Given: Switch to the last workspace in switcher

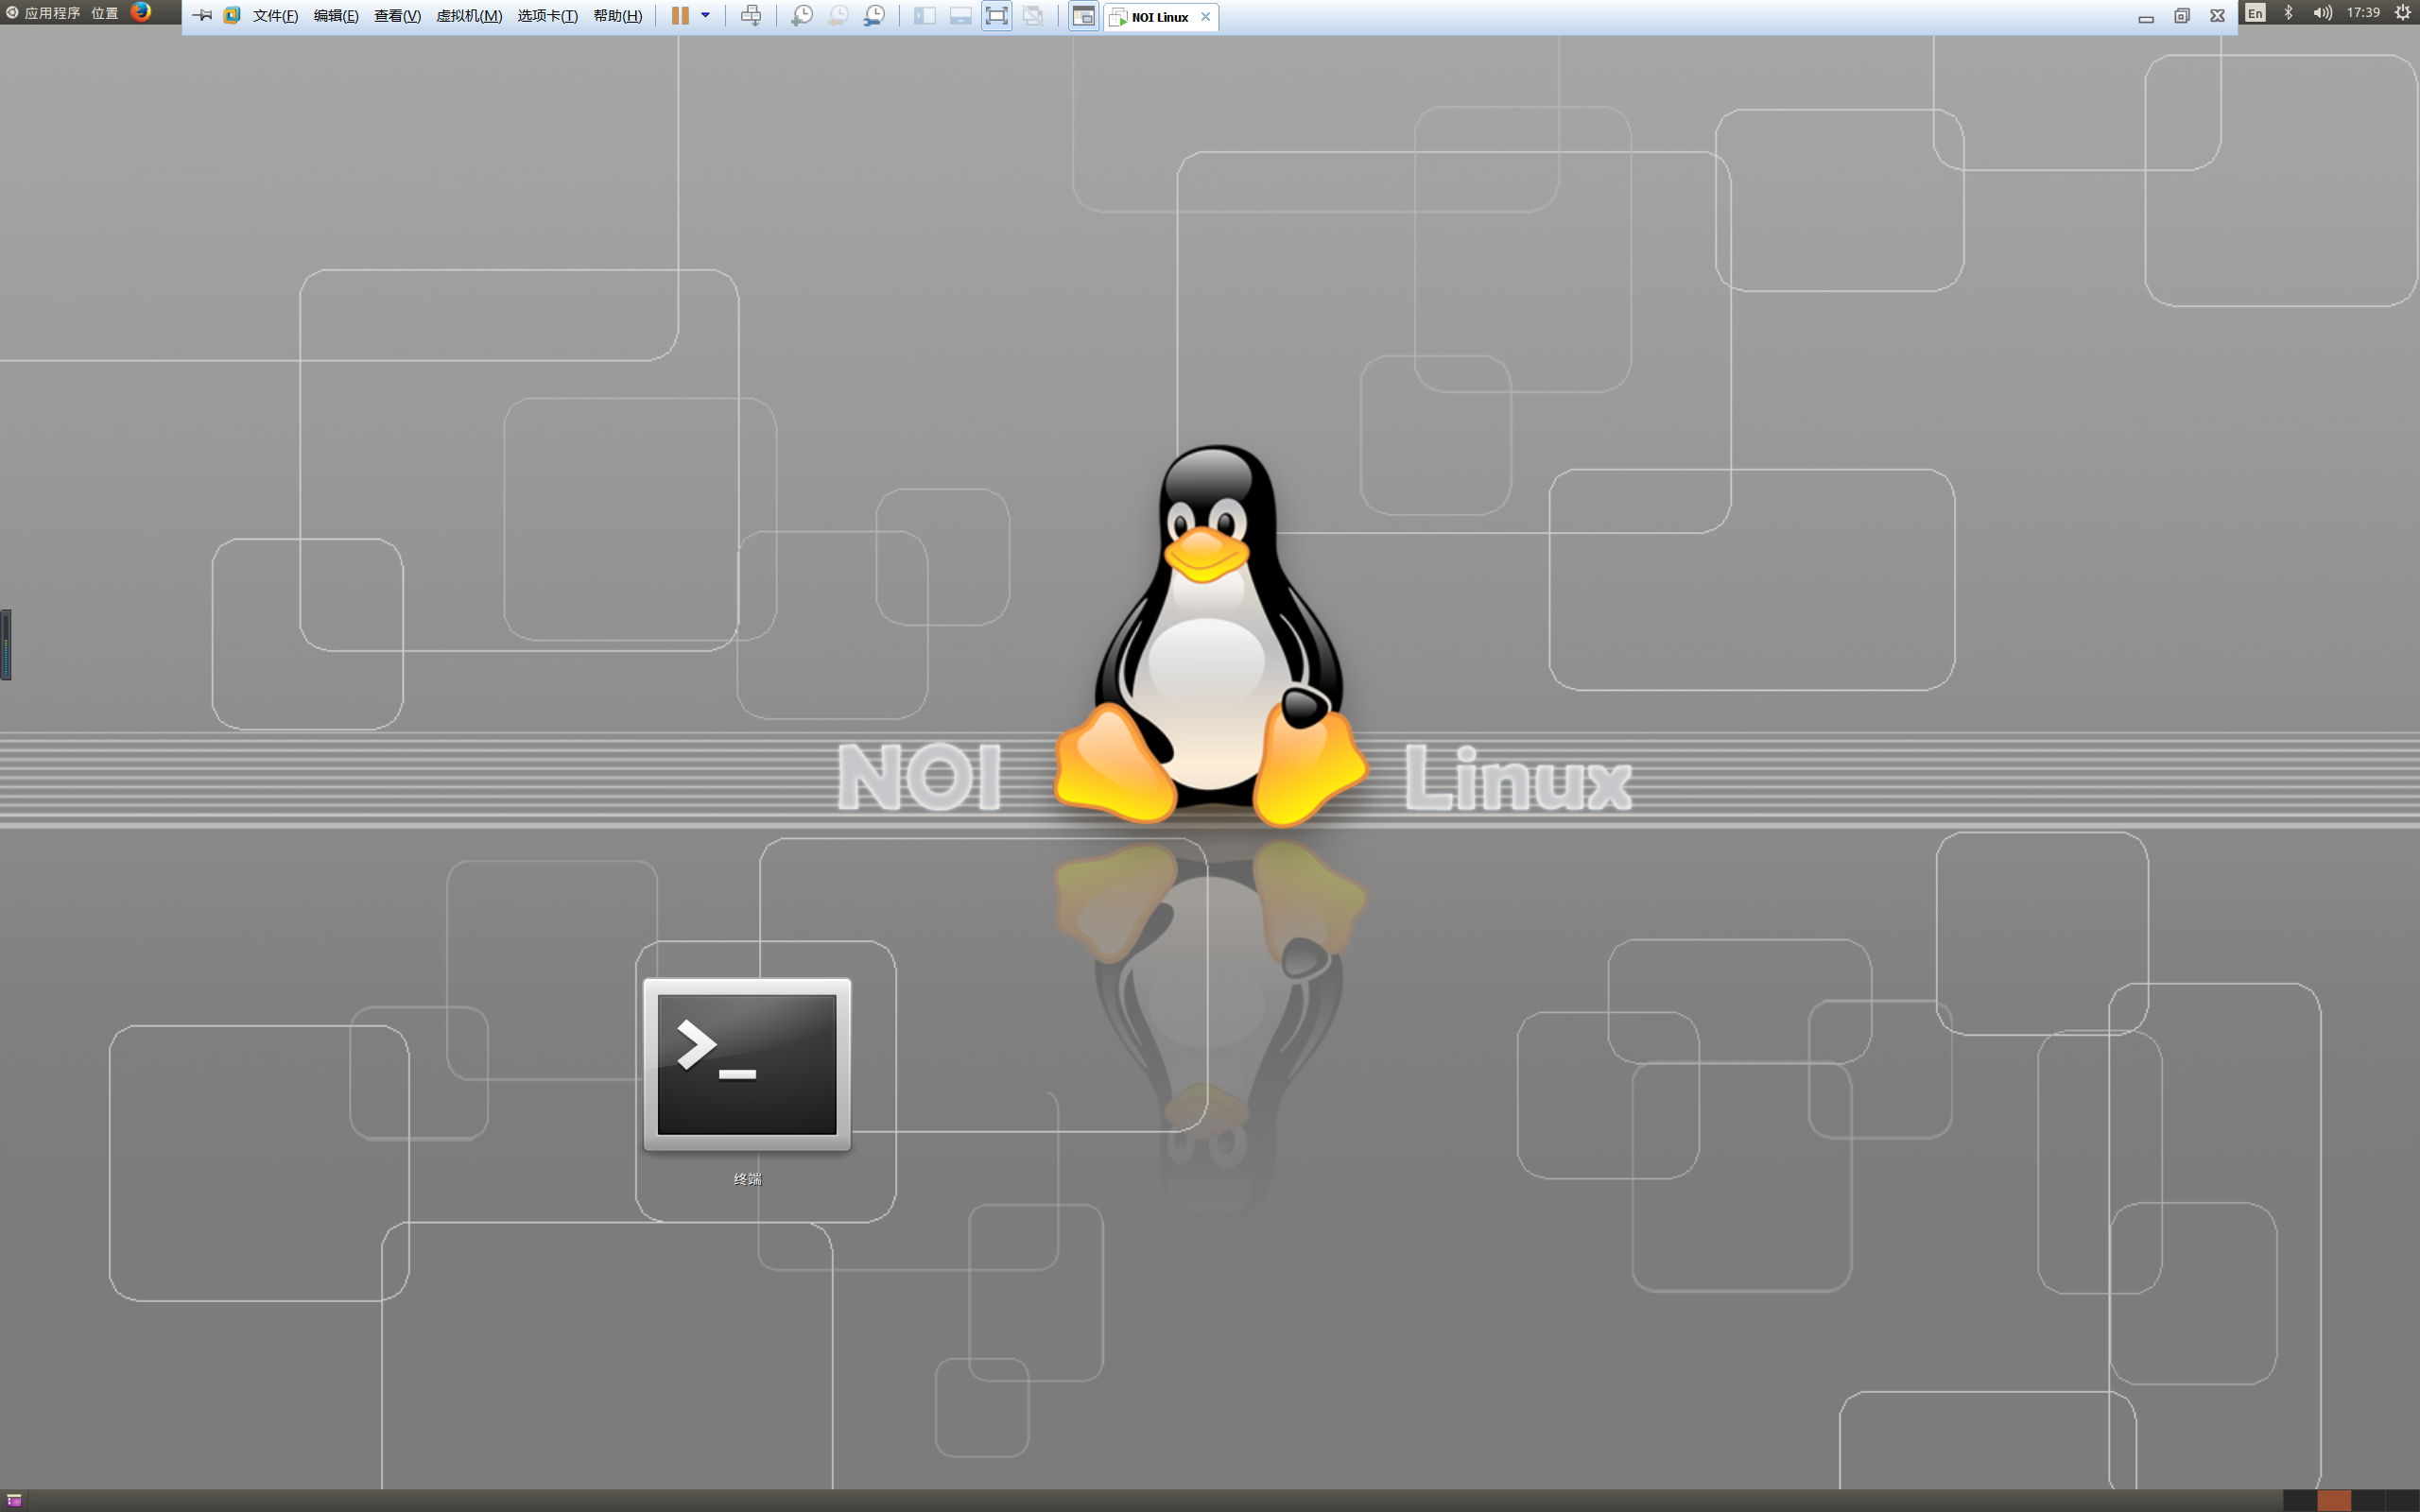Looking at the screenshot, I should click(2402, 1500).
